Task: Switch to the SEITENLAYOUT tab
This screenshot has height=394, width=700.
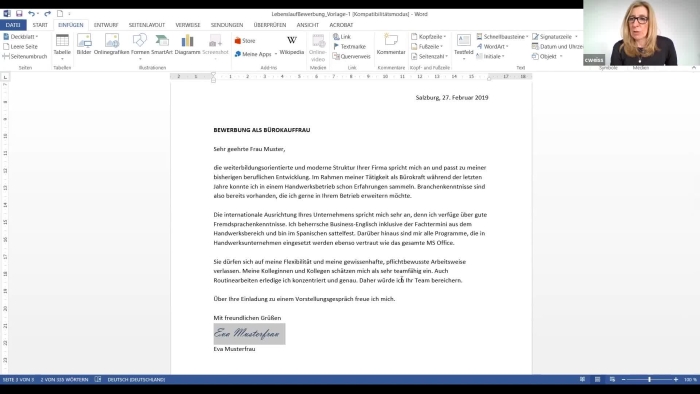Action: point(147,25)
